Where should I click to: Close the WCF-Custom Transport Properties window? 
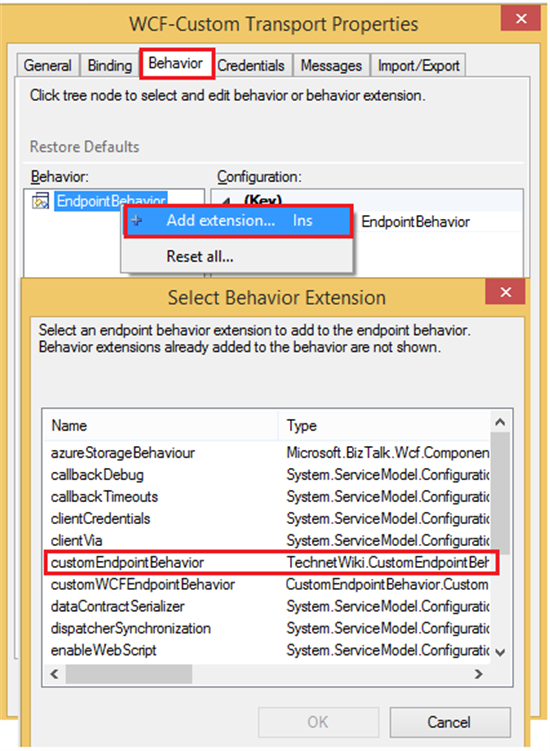click(521, 19)
